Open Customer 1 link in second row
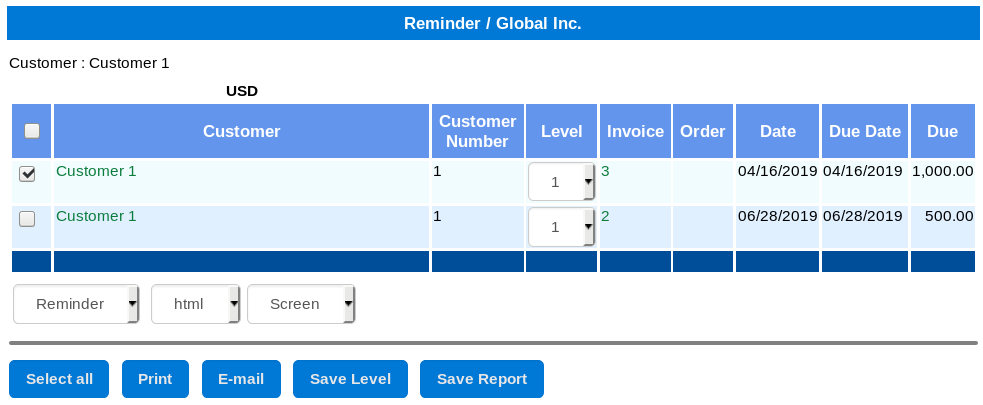This screenshot has height=405, width=983. (96, 216)
